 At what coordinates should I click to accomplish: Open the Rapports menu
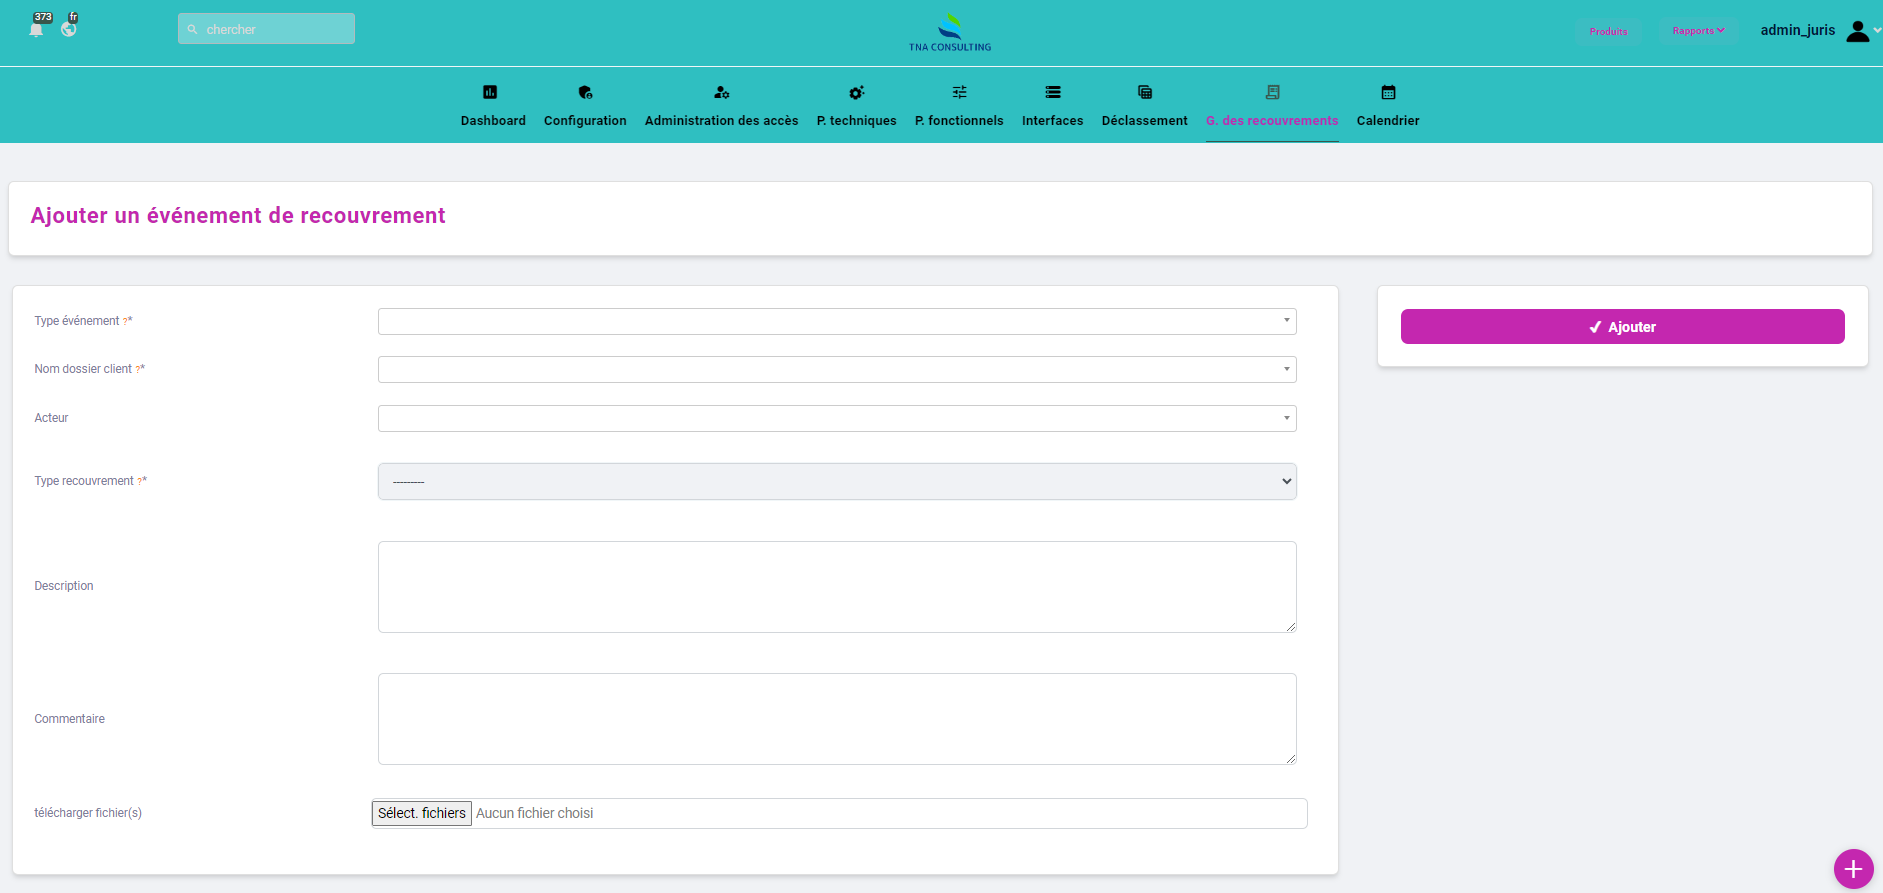tap(1697, 31)
